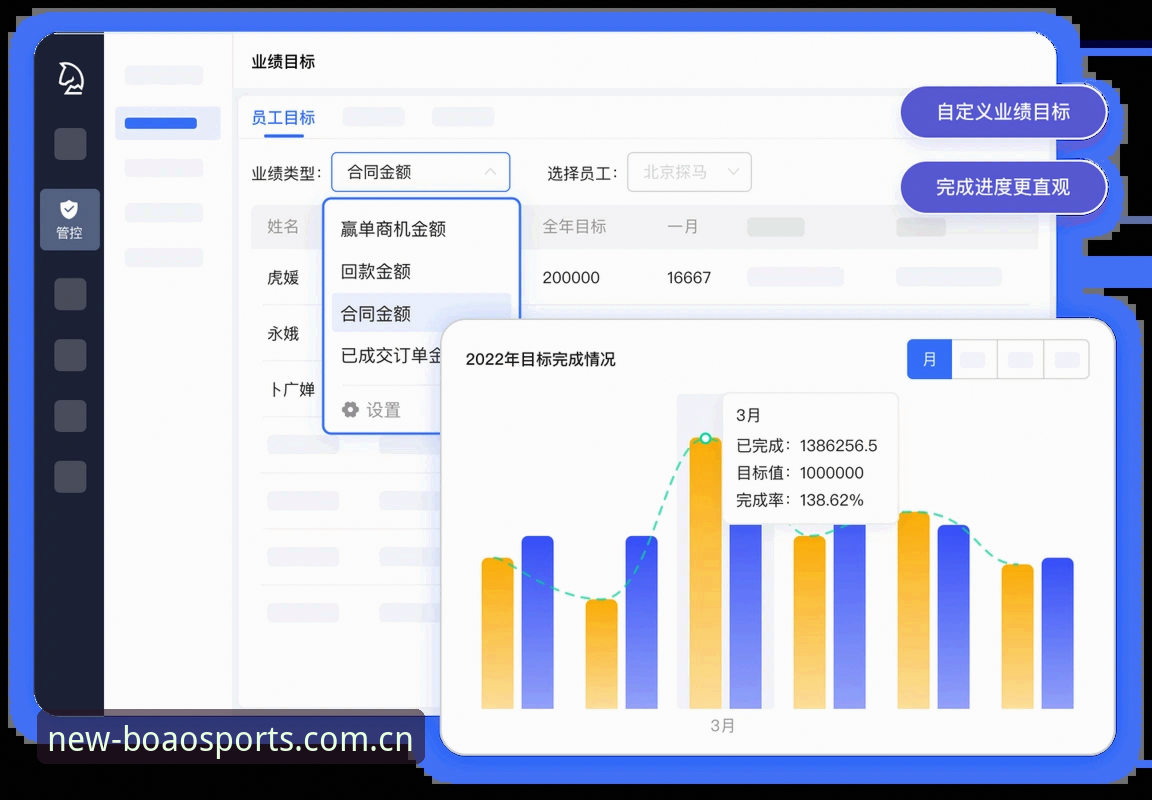Click the orange 3月 completed bar
The image size is (1152, 800).
pyautogui.click(x=705, y=574)
